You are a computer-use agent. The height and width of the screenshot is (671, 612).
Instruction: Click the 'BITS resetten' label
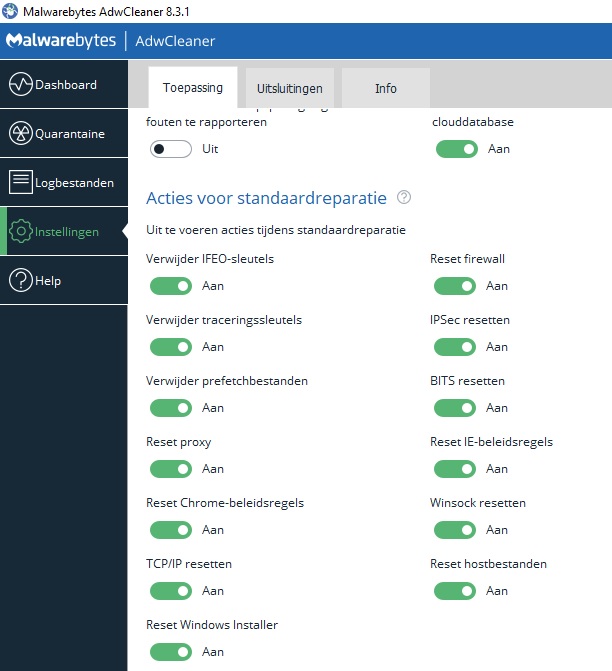coord(467,381)
